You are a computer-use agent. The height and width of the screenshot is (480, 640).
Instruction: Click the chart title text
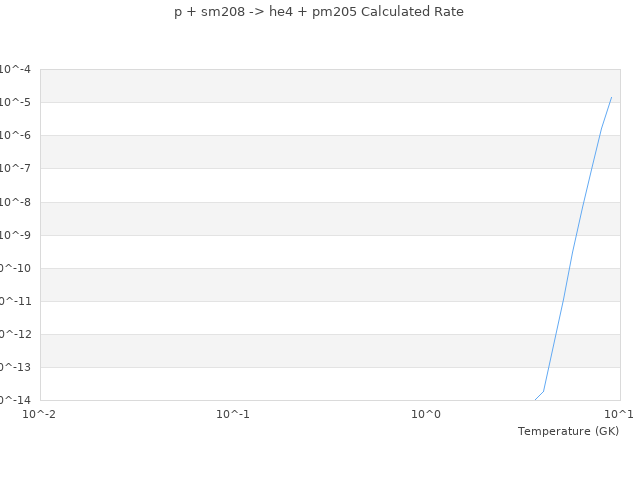tap(319, 12)
